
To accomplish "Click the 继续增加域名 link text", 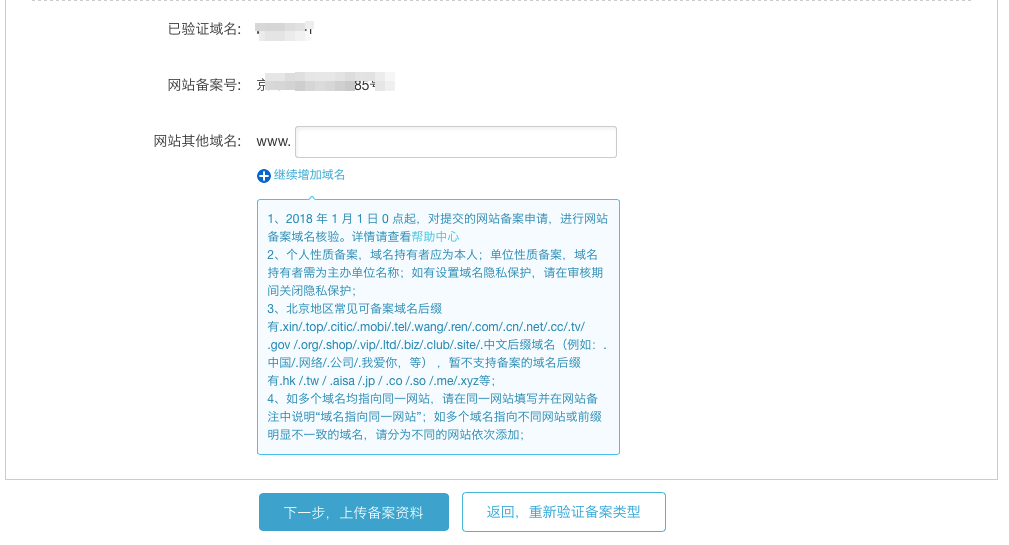I will (x=309, y=175).
